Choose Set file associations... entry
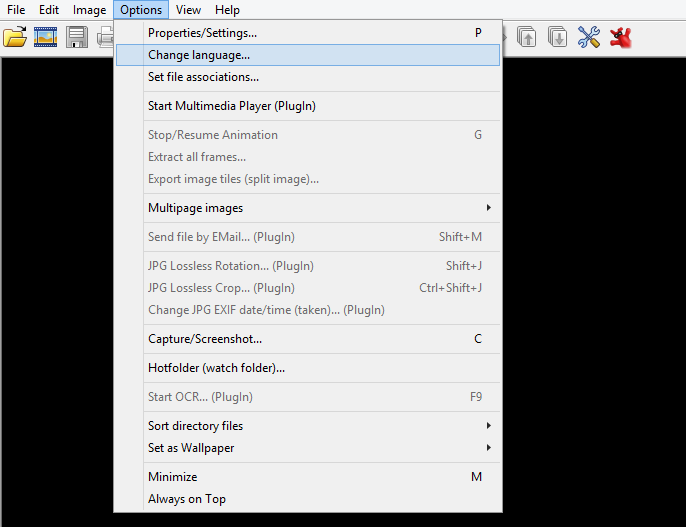The height and width of the screenshot is (527, 686). (x=204, y=77)
